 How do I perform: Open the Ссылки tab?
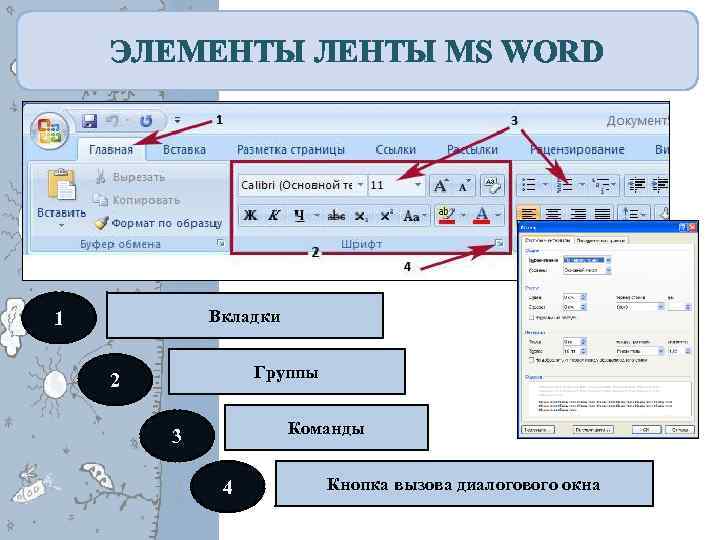tap(395, 150)
